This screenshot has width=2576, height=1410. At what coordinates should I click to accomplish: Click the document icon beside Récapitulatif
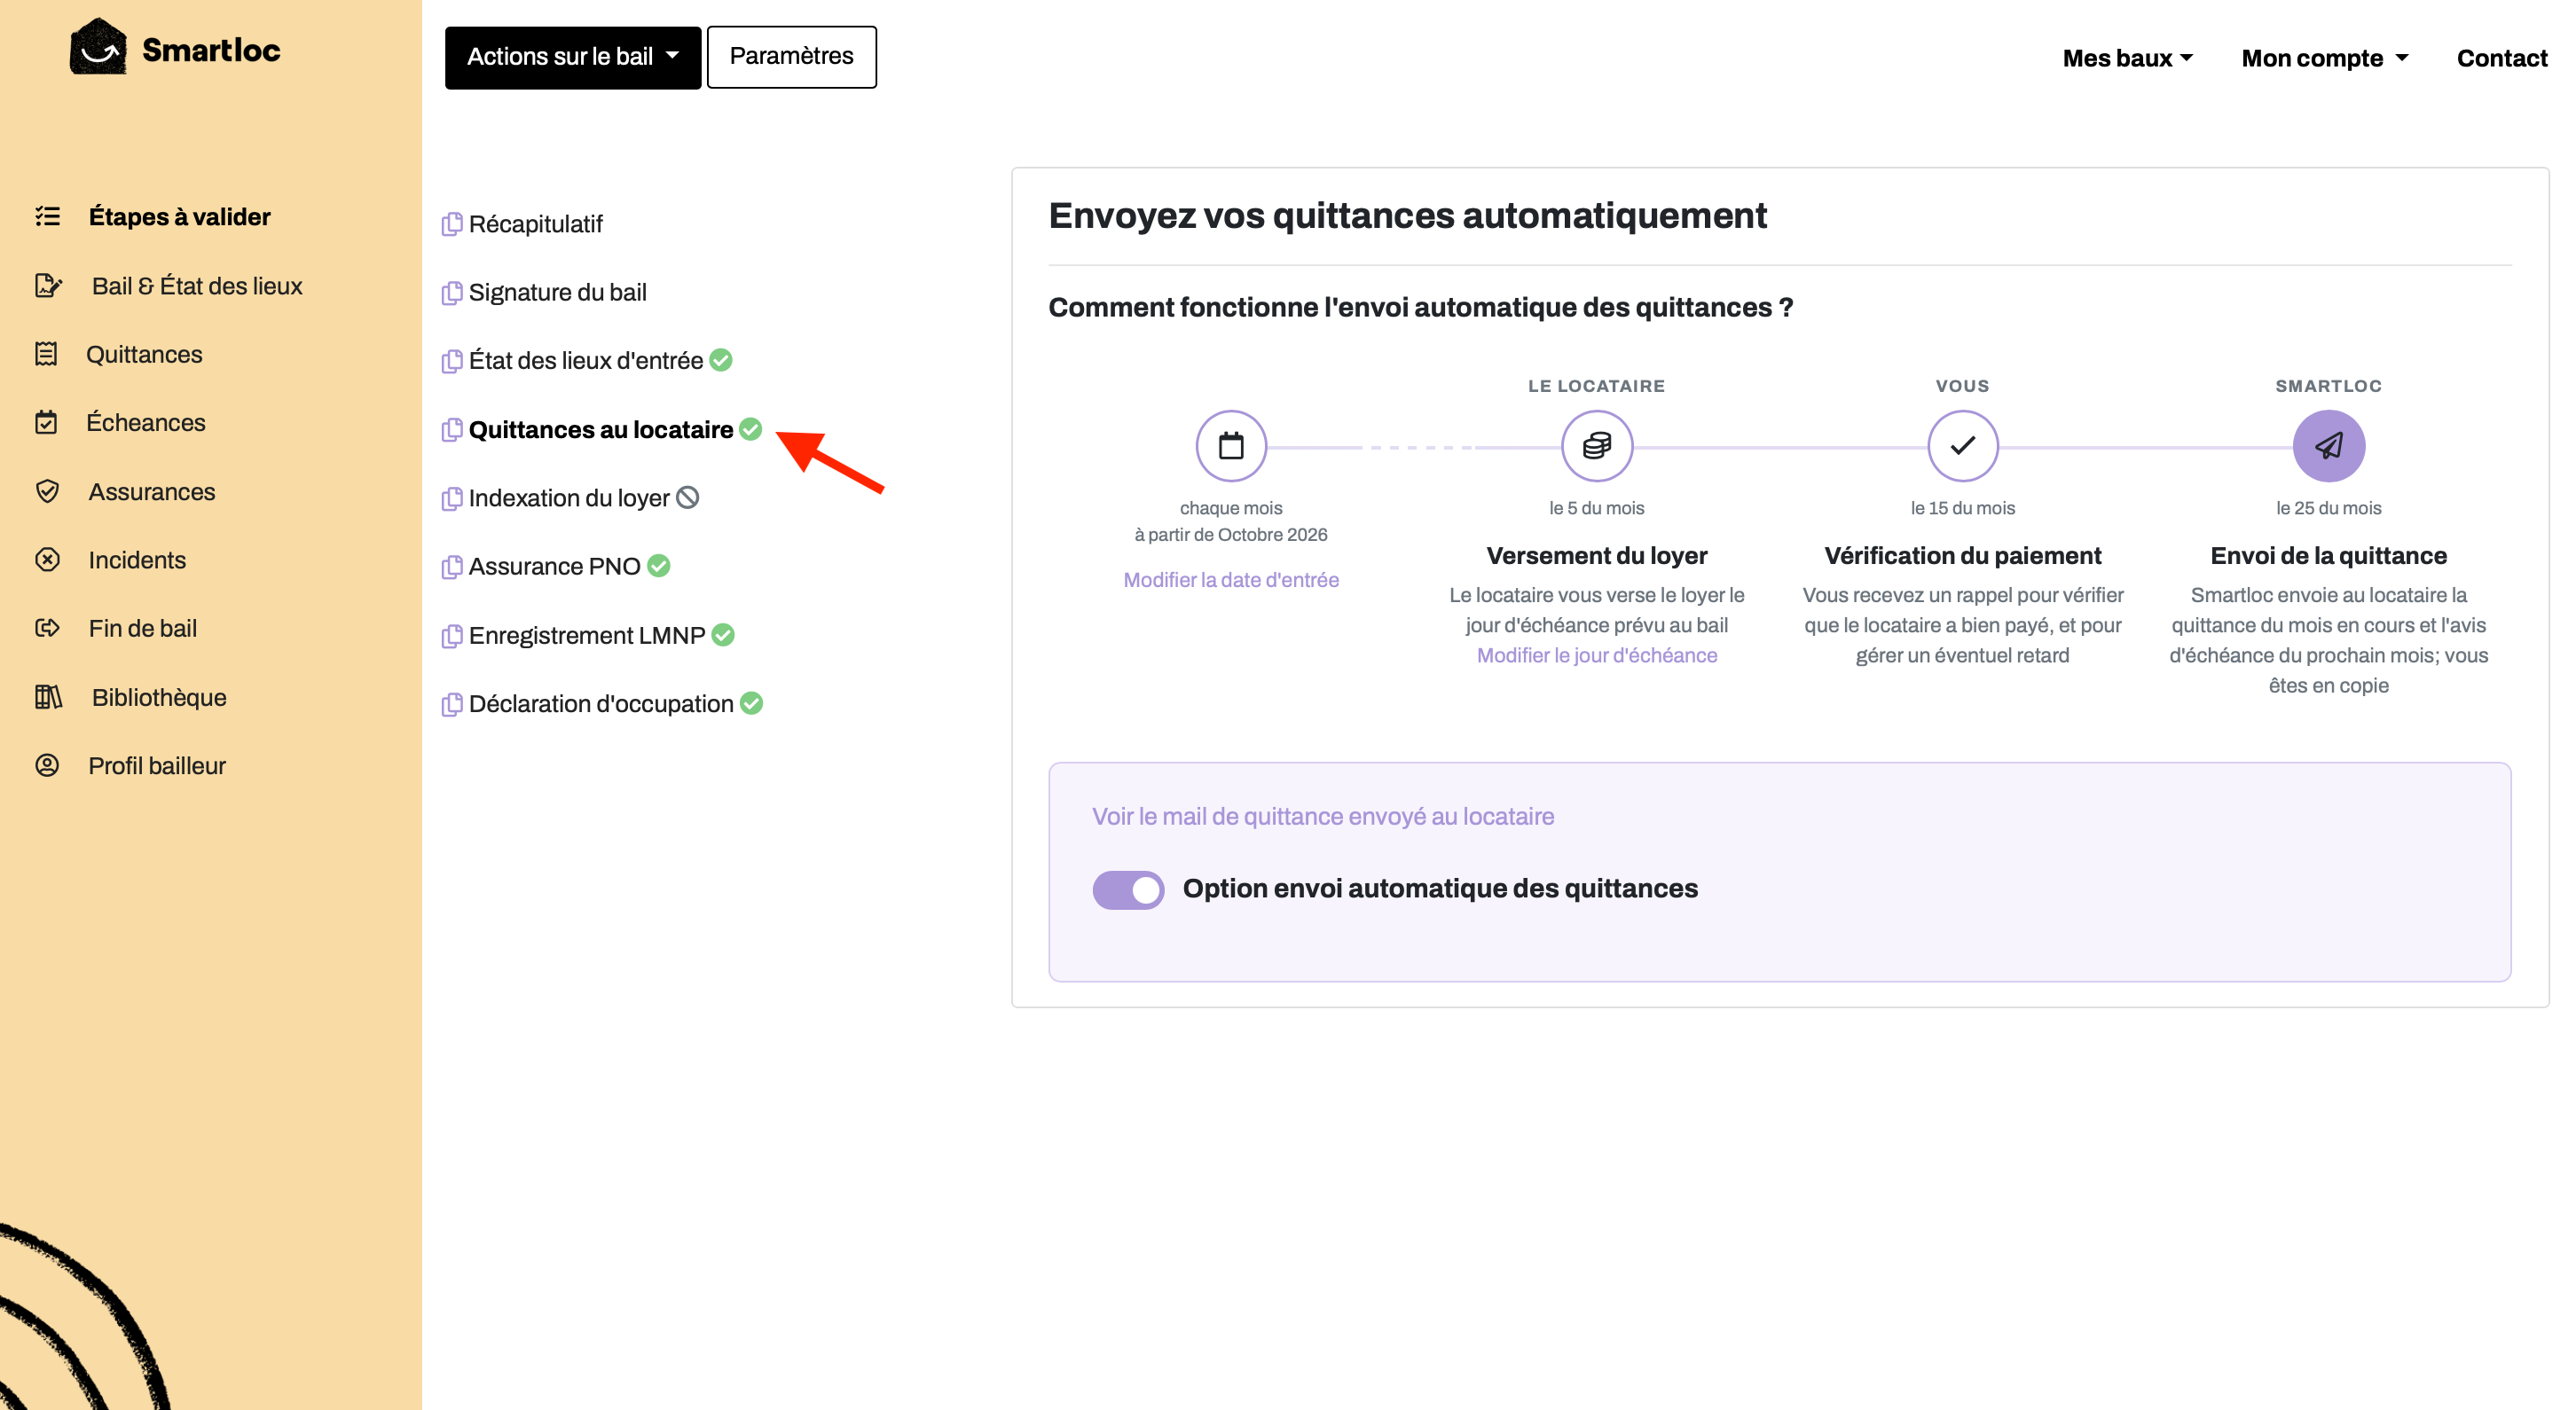(x=452, y=224)
